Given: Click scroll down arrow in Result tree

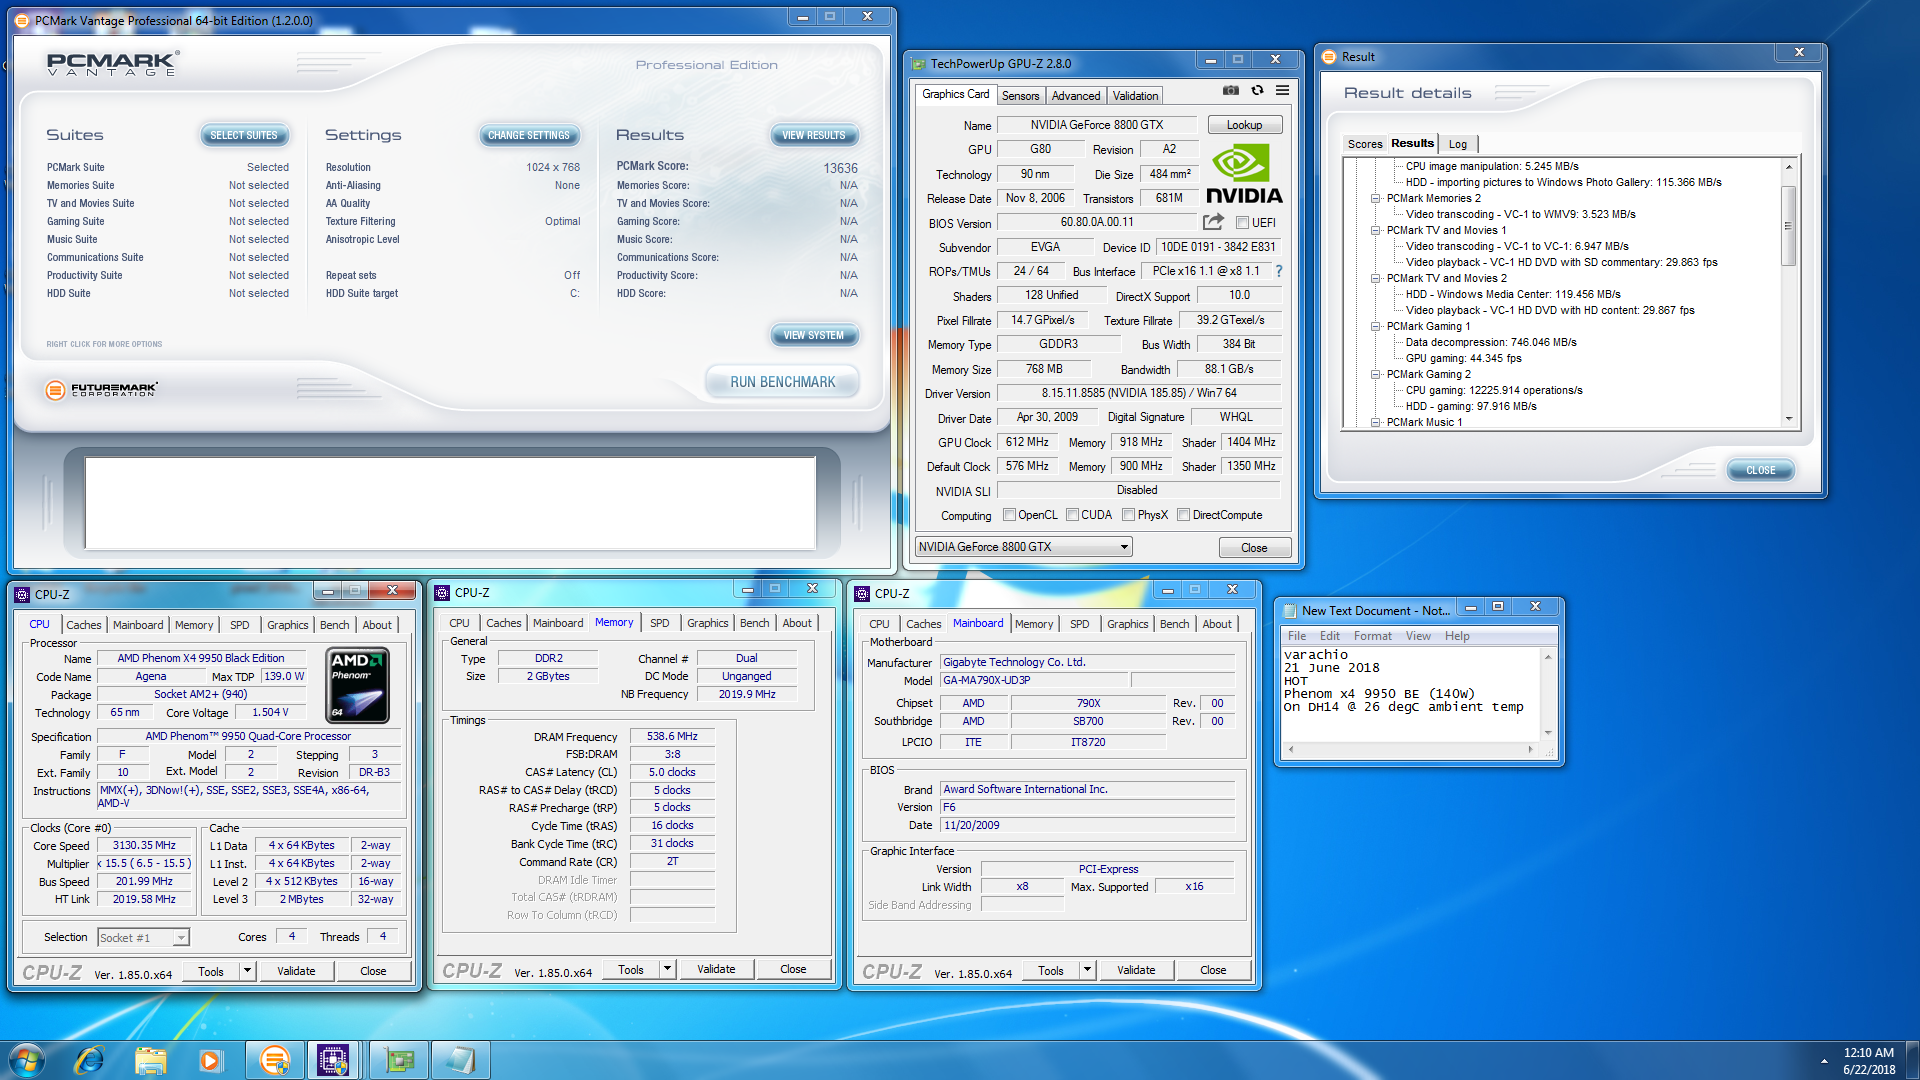Looking at the screenshot, I should point(1789,420).
